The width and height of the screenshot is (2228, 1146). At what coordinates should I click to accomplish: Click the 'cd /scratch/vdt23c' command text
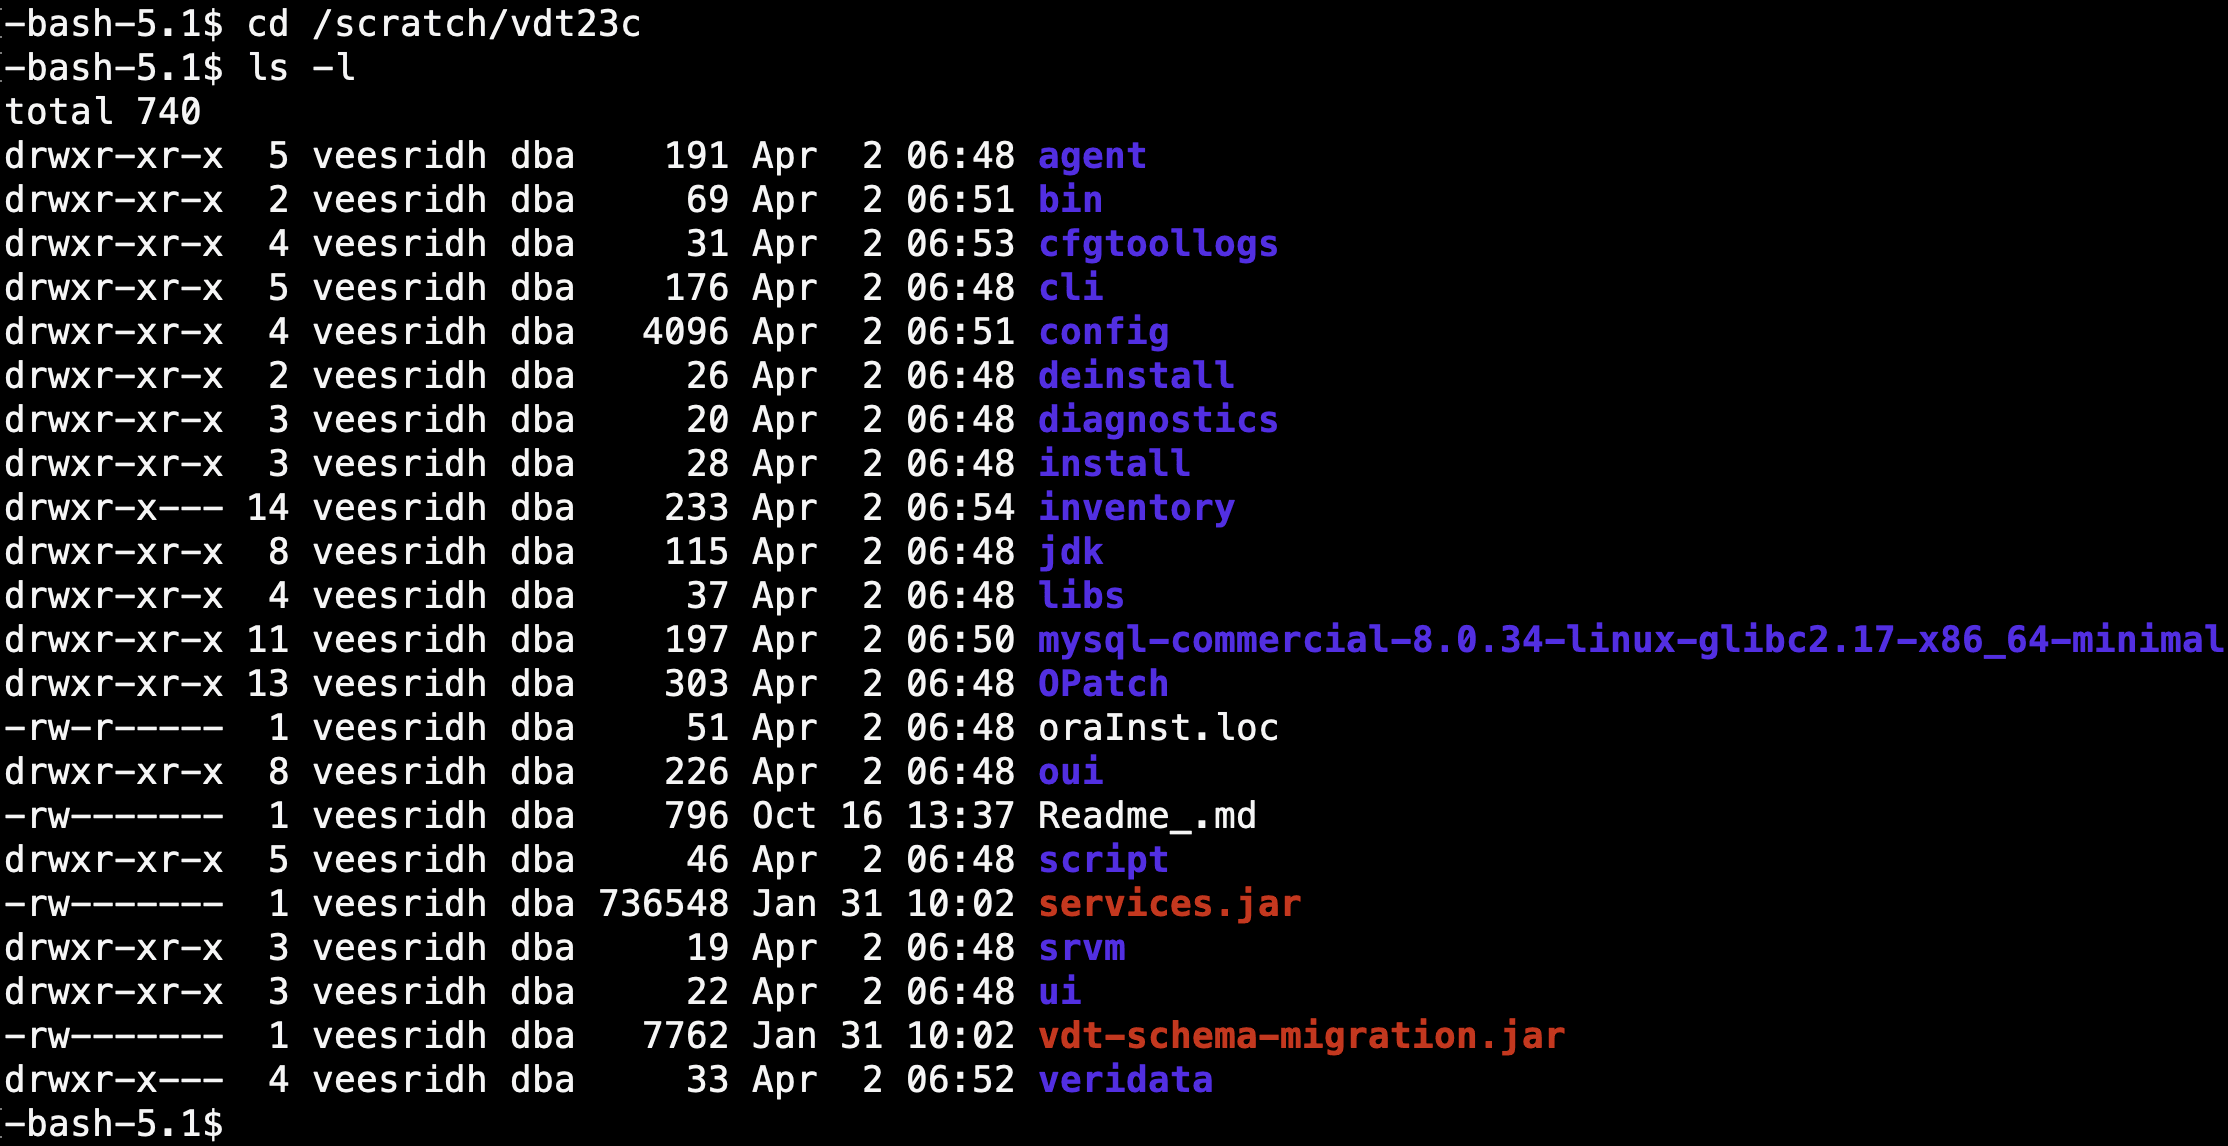coord(444,24)
